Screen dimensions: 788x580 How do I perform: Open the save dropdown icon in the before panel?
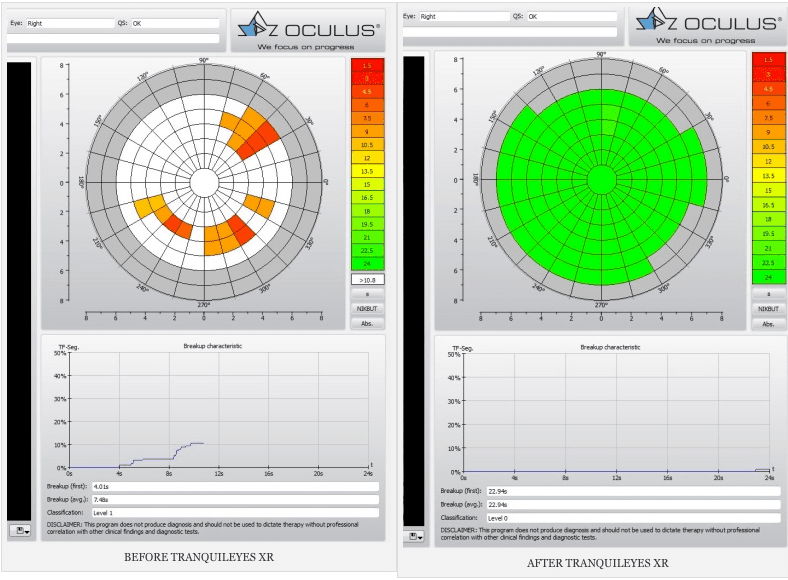click(20, 530)
